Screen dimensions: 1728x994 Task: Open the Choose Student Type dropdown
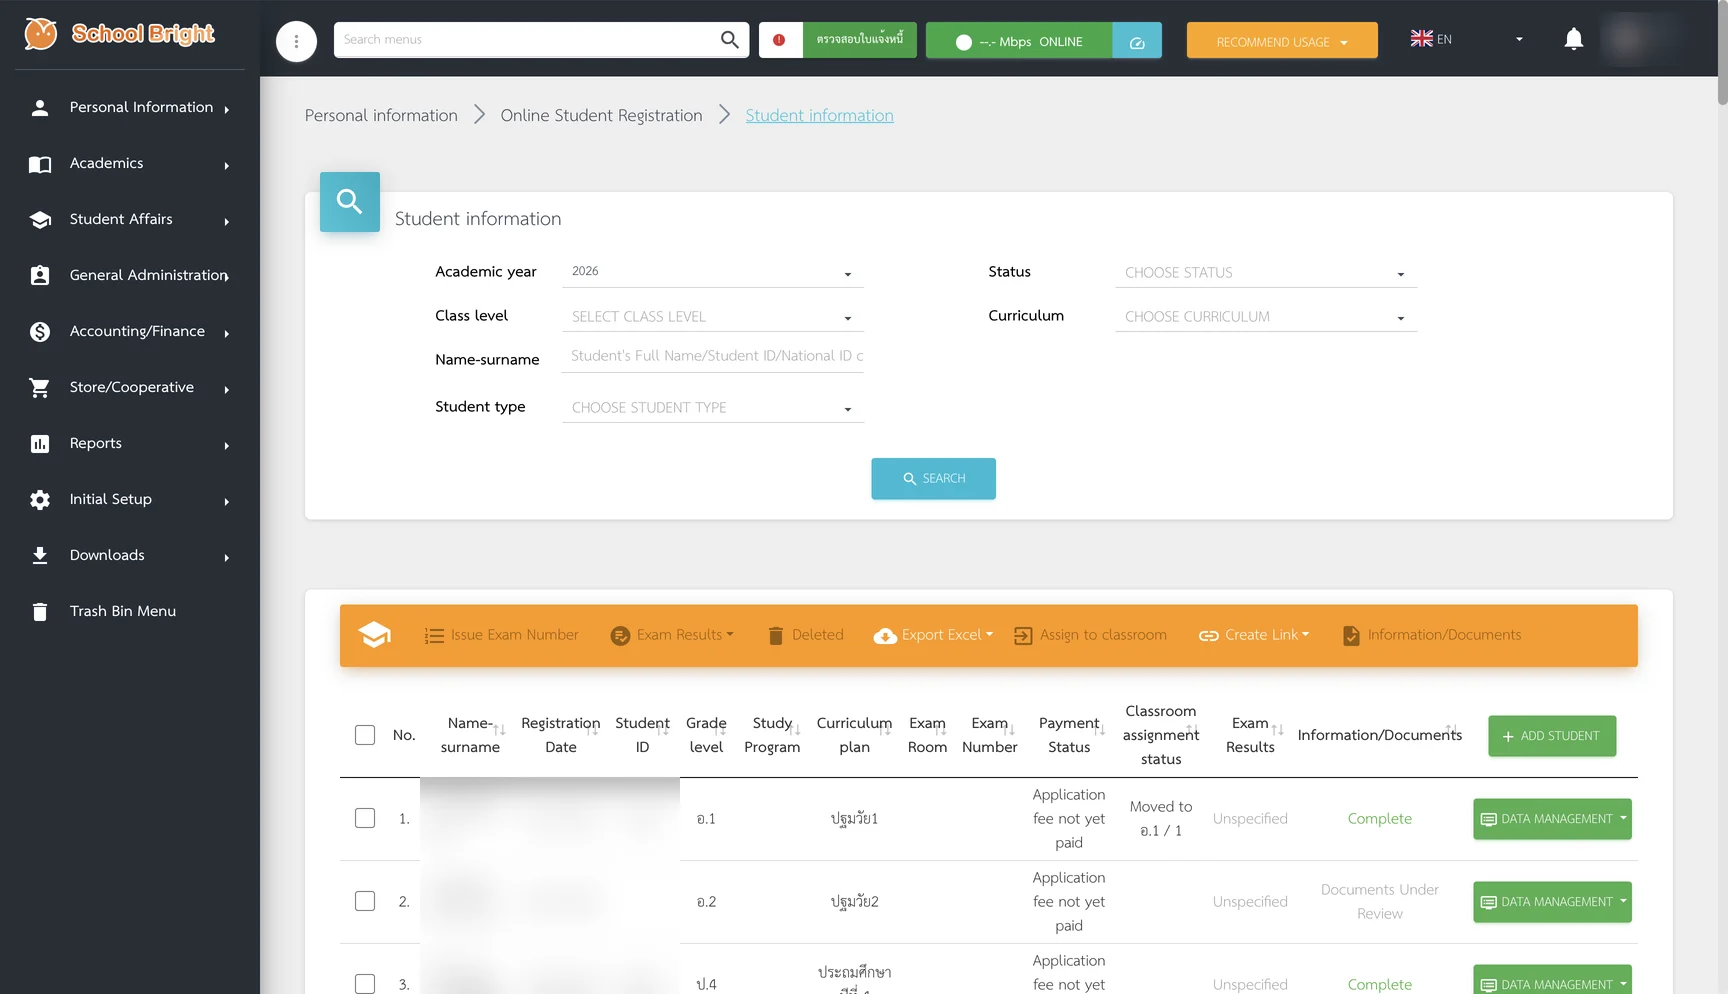(712, 408)
